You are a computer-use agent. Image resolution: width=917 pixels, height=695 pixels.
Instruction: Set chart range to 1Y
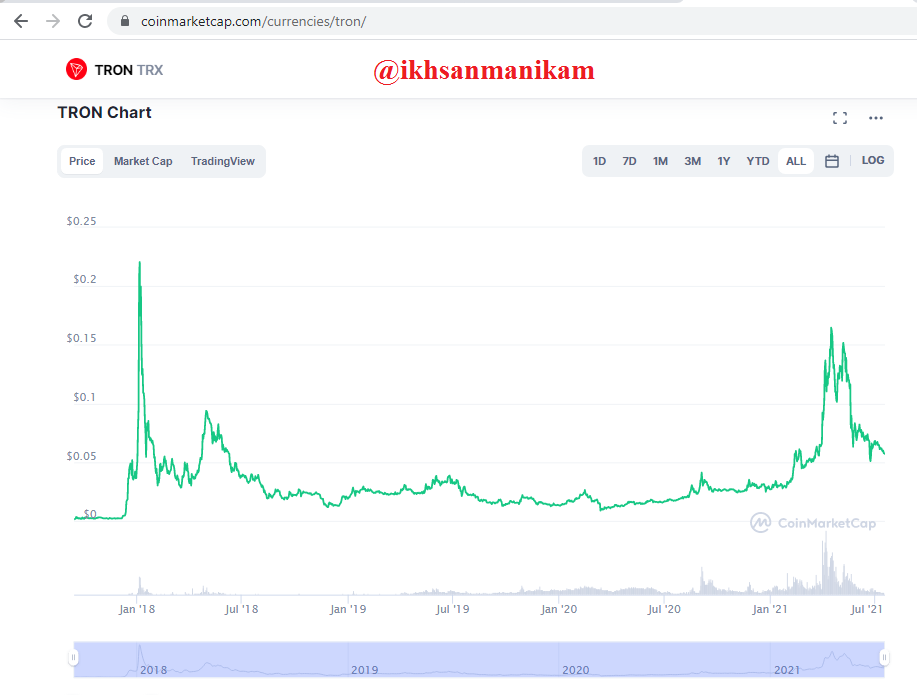tap(724, 161)
